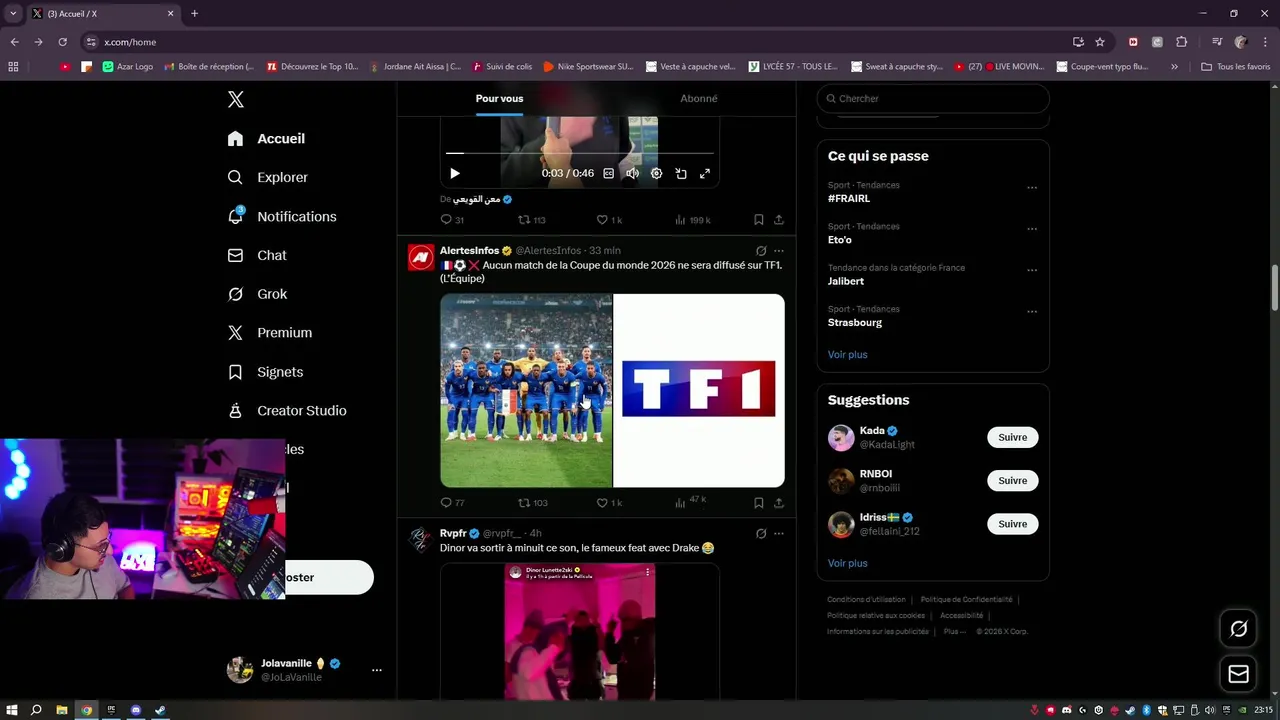Open Windows taskbar search

(x=36, y=710)
